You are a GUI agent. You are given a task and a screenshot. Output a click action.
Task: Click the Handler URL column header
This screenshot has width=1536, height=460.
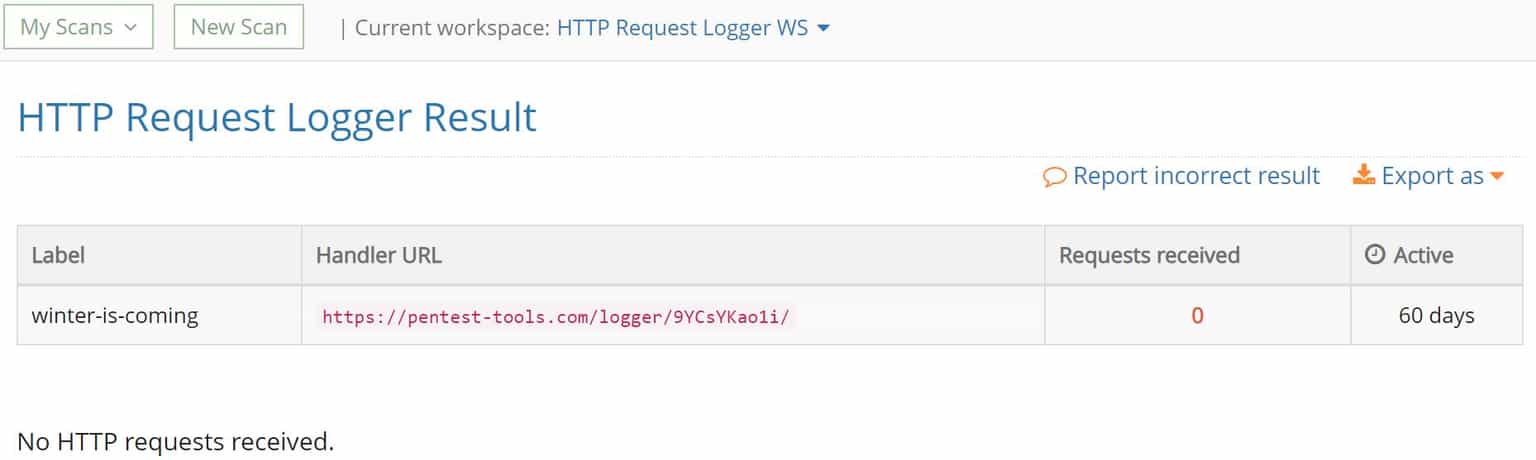(379, 255)
